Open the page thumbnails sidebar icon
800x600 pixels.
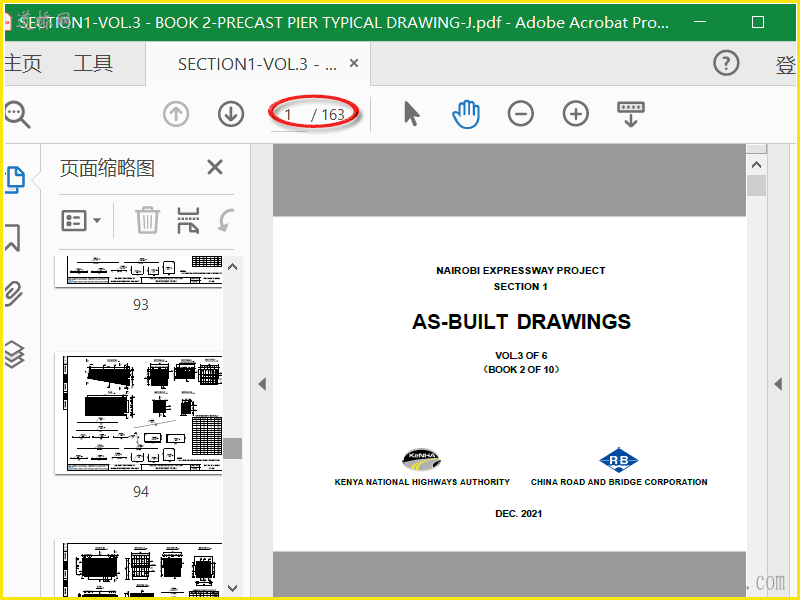pyautogui.click(x=15, y=180)
